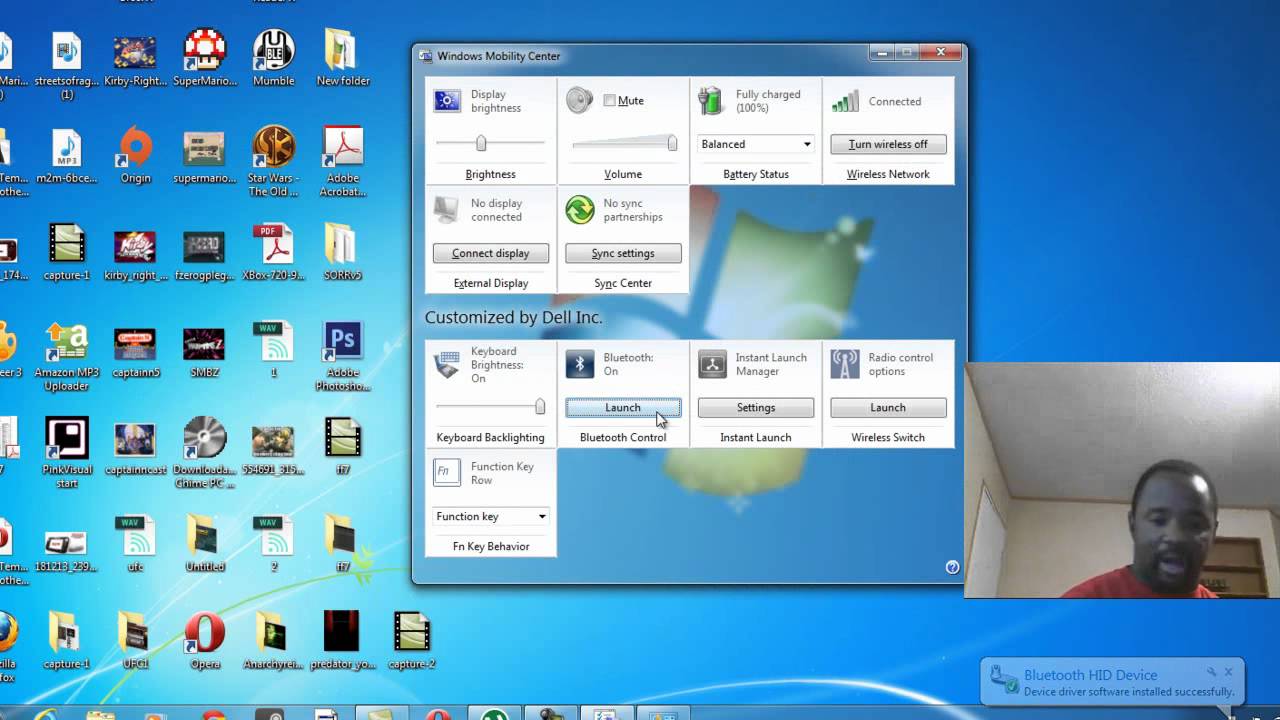This screenshot has width=1280, height=720.
Task: Select the m2m-6bce MP3 file icon
Action: point(66,155)
